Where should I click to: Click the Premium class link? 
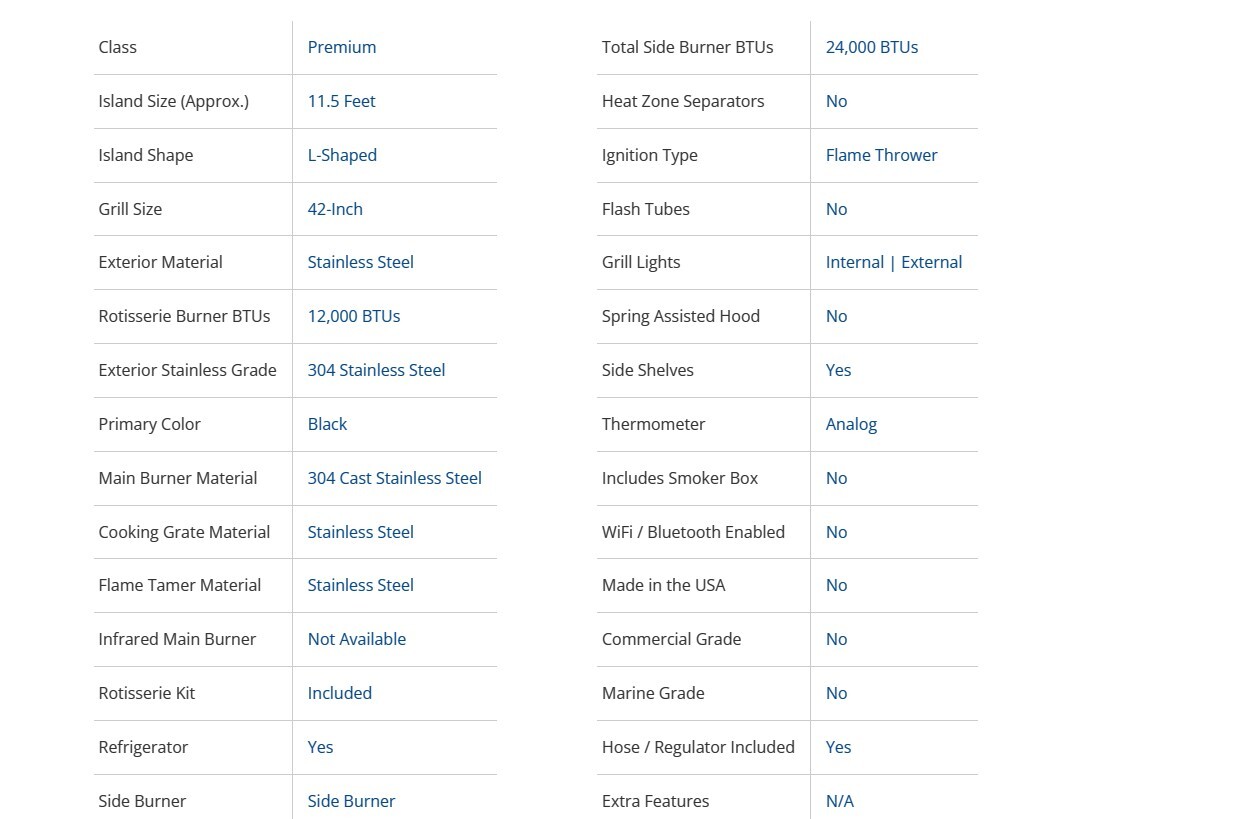tap(342, 47)
